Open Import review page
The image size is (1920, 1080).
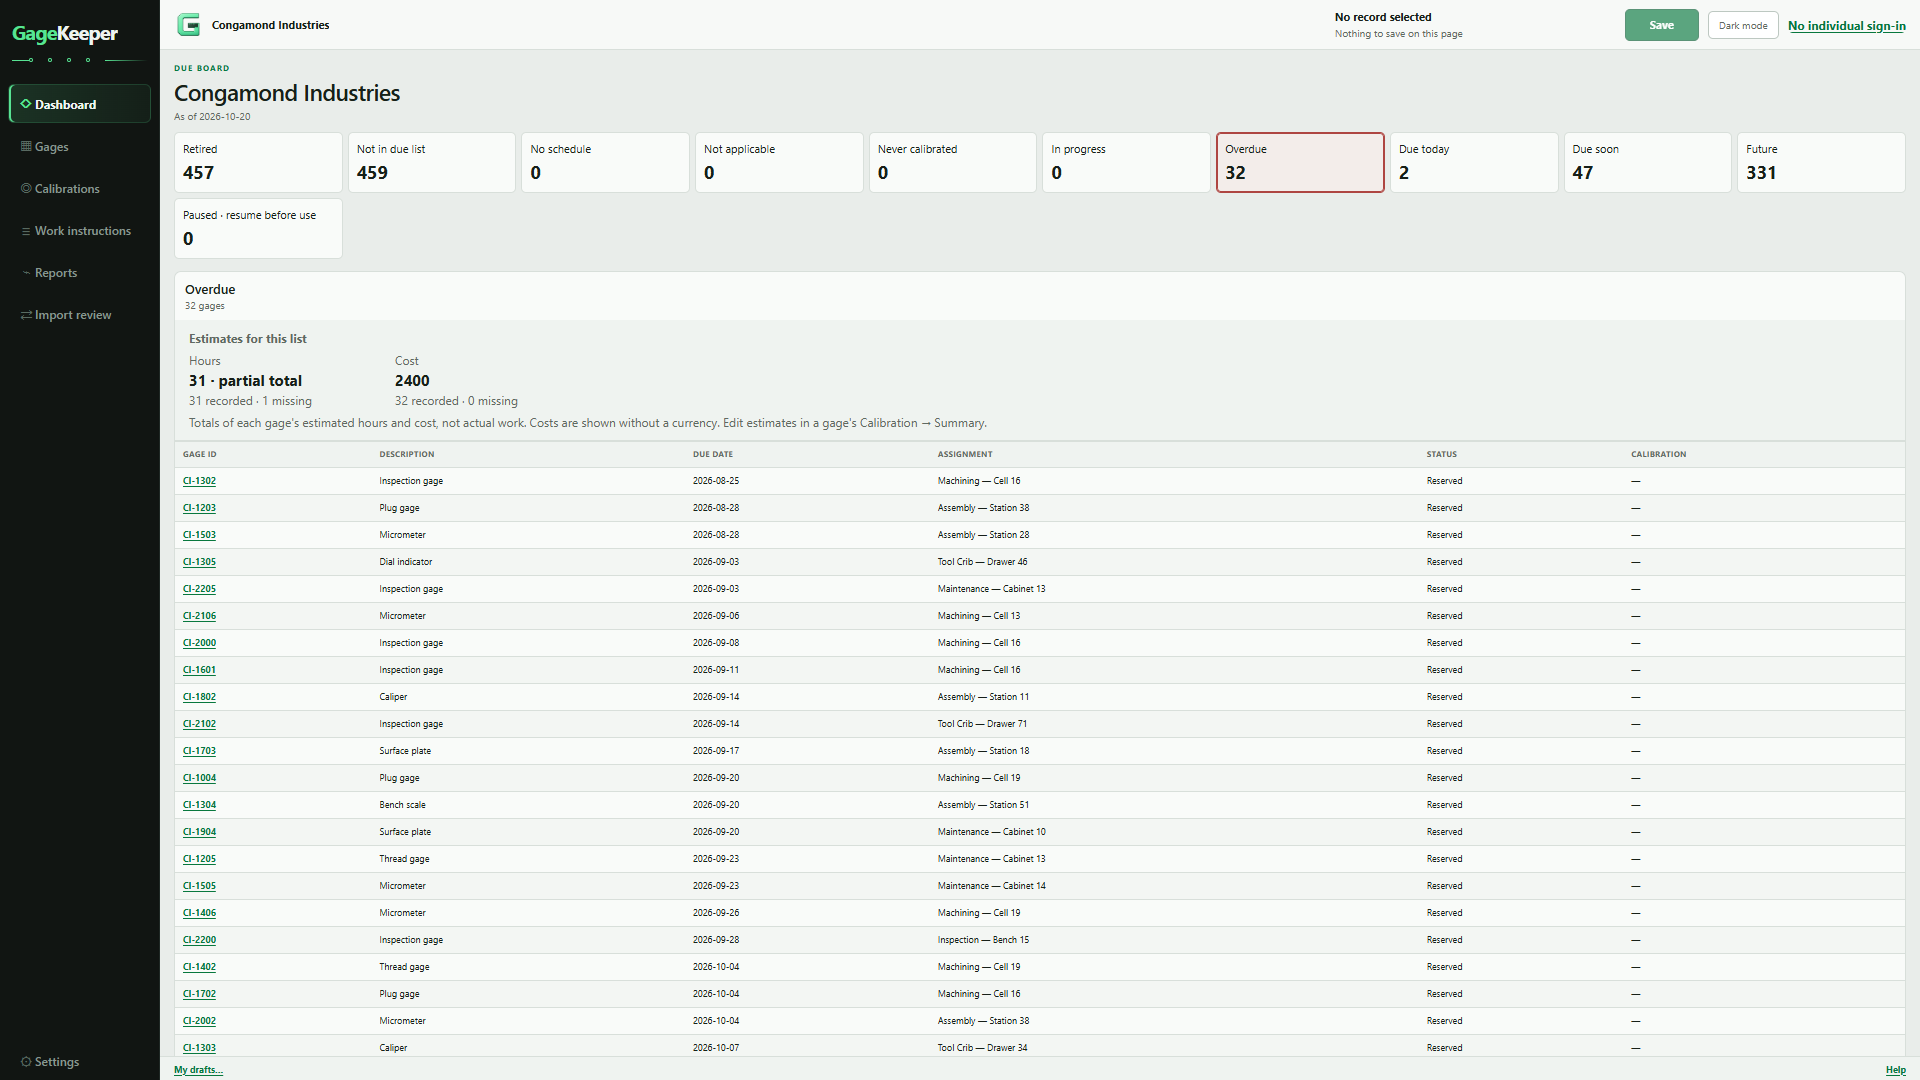pos(80,314)
